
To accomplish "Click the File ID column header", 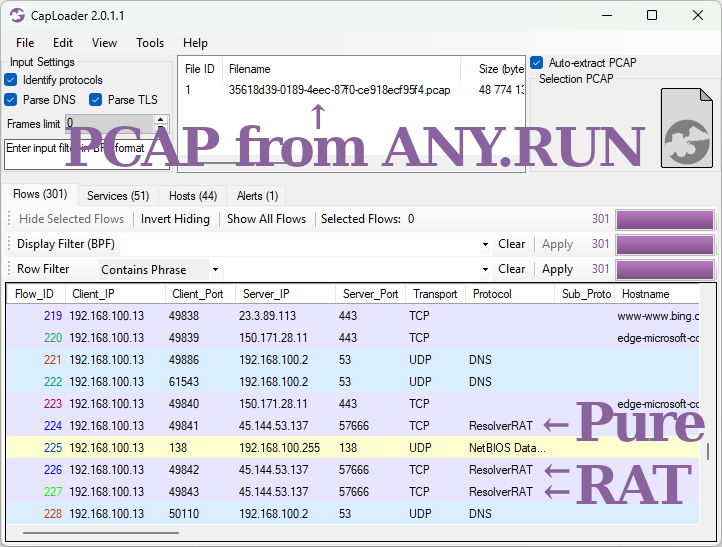I will point(200,69).
